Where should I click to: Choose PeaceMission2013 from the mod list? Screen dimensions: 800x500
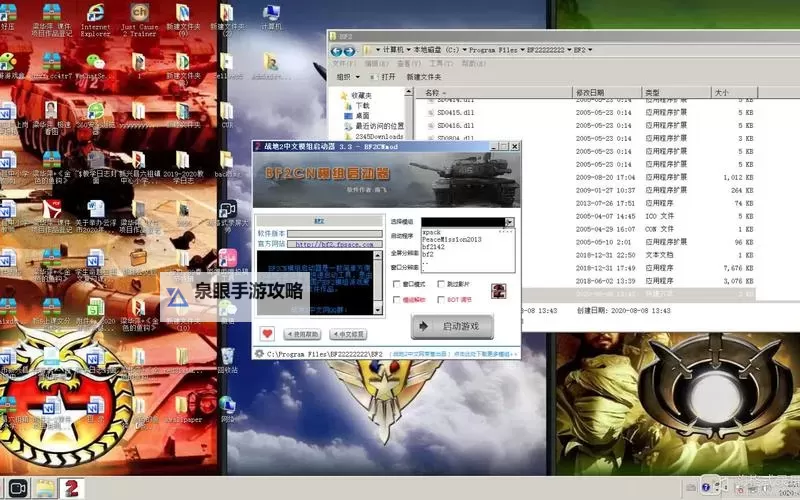coord(452,239)
